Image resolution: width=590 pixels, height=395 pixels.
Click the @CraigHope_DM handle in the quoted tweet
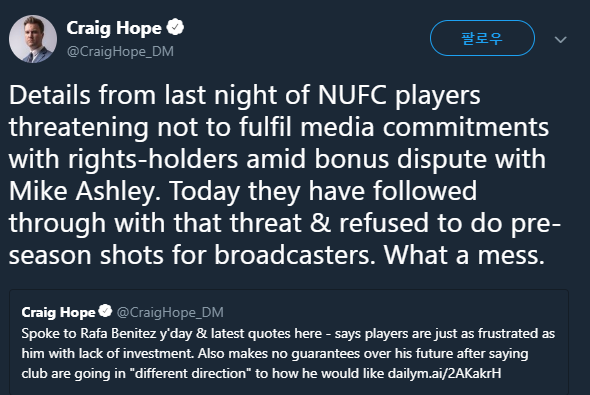170,312
